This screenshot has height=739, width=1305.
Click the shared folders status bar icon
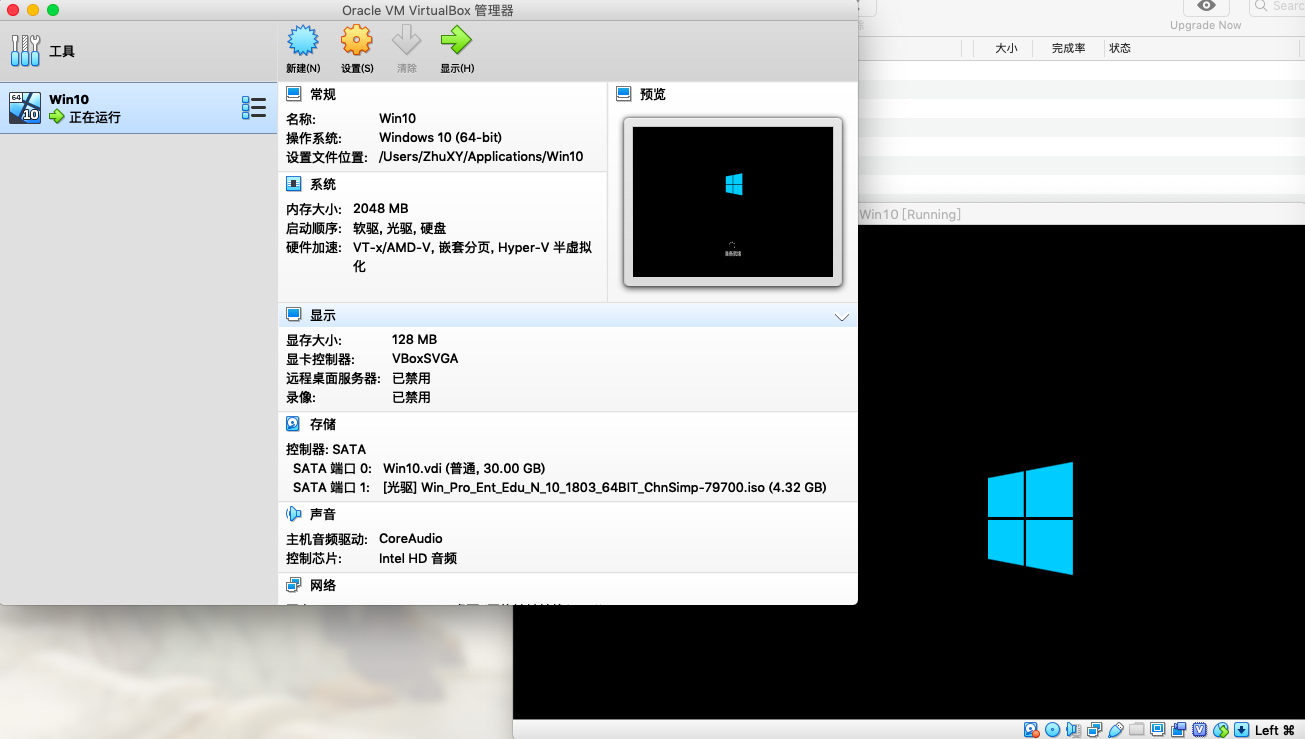[1137, 730]
